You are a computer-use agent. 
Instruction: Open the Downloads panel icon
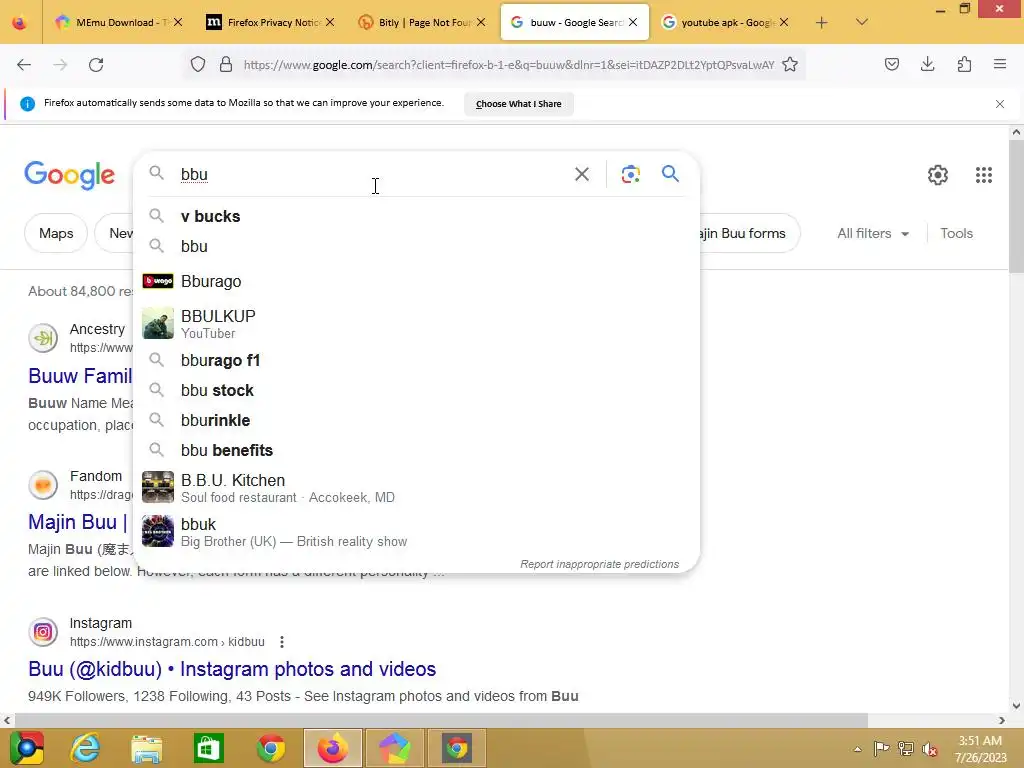(x=927, y=64)
